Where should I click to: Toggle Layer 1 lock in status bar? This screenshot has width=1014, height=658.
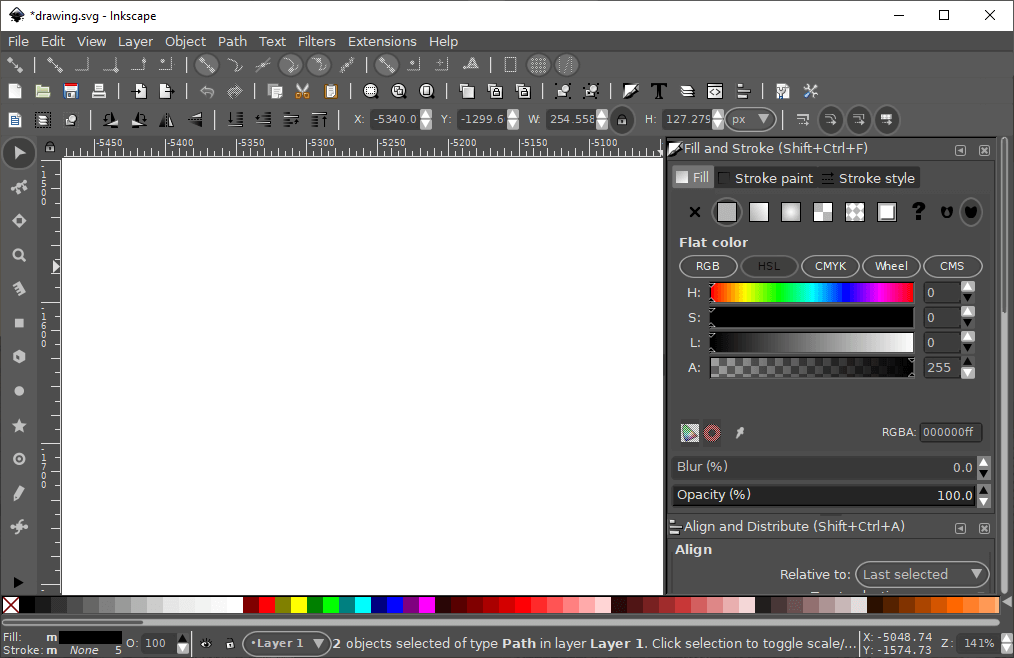[x=230, y=643]
